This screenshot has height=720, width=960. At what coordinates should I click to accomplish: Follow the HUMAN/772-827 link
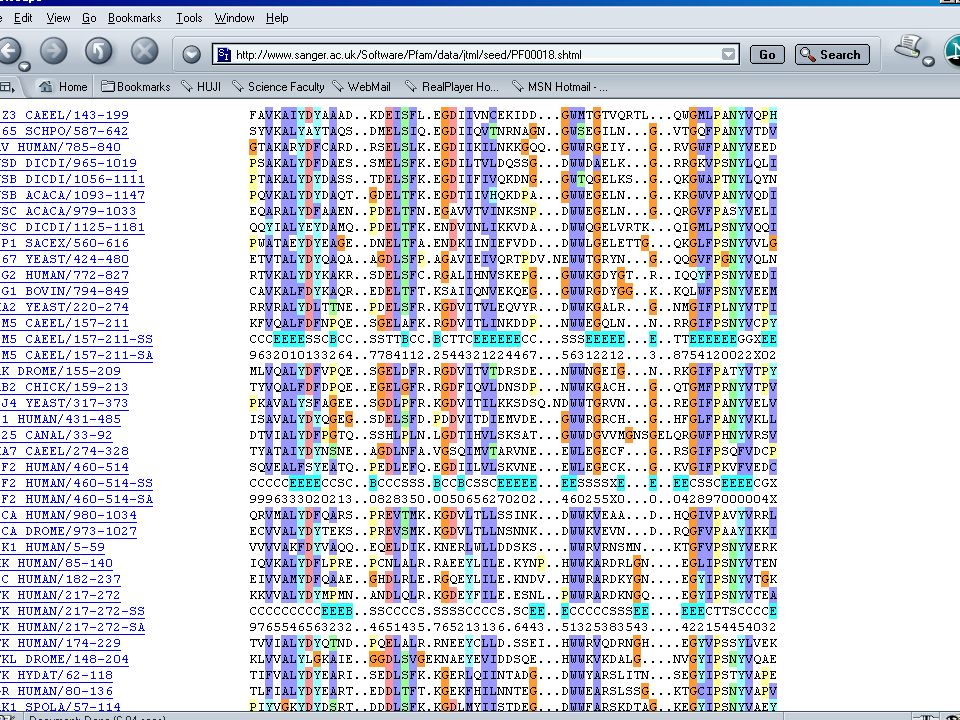point(65,275)
